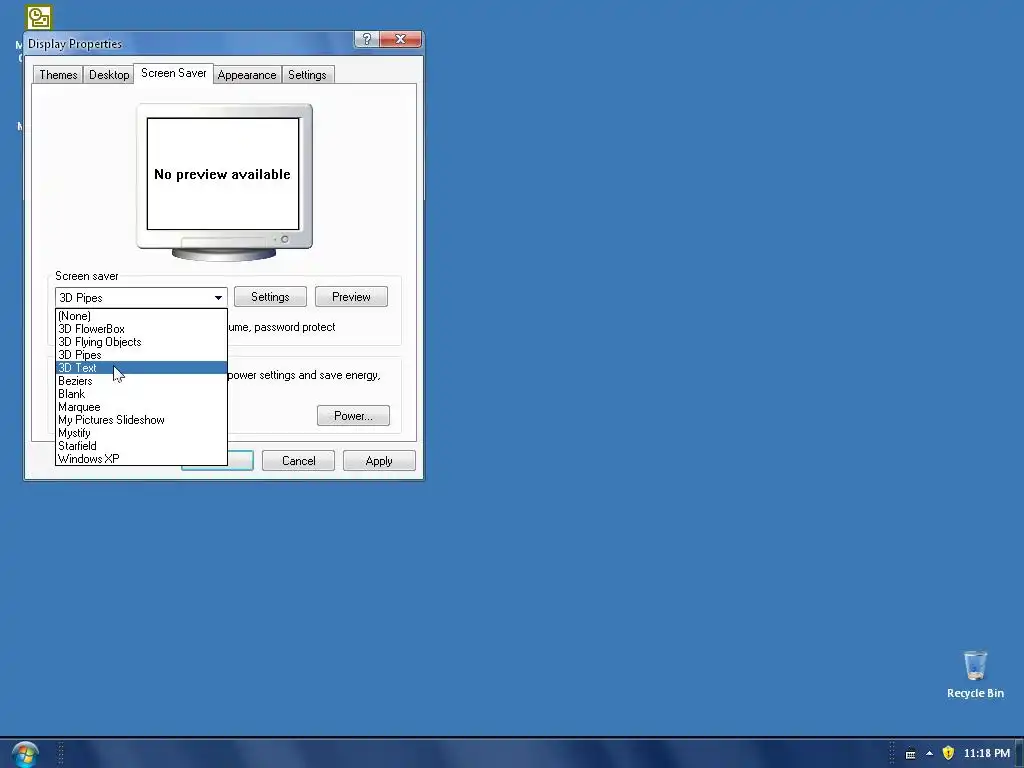
Task: Open the Settings tab
Action: click(307, 74)
